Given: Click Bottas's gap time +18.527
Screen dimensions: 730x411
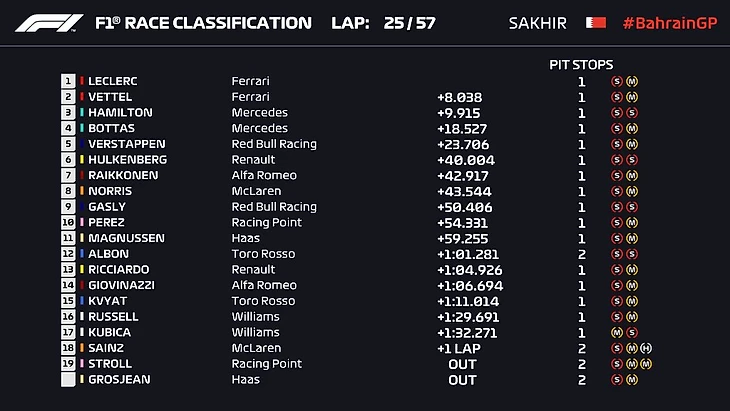Looking at the screenshot, I should [462, 128].
